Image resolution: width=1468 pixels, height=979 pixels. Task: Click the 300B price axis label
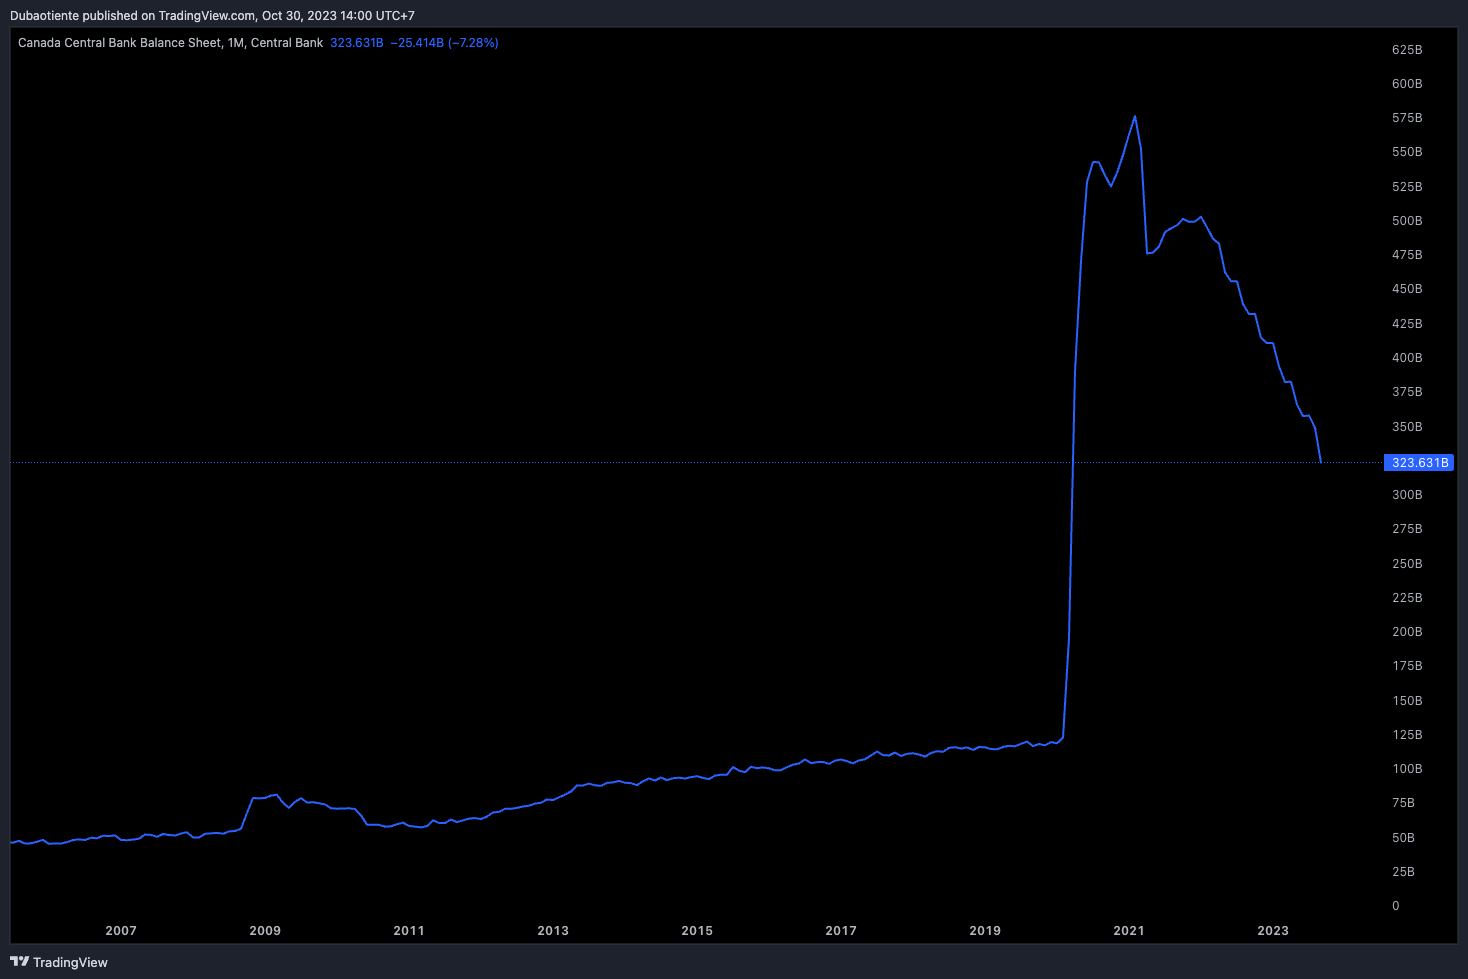click(x=1407, y=495)
